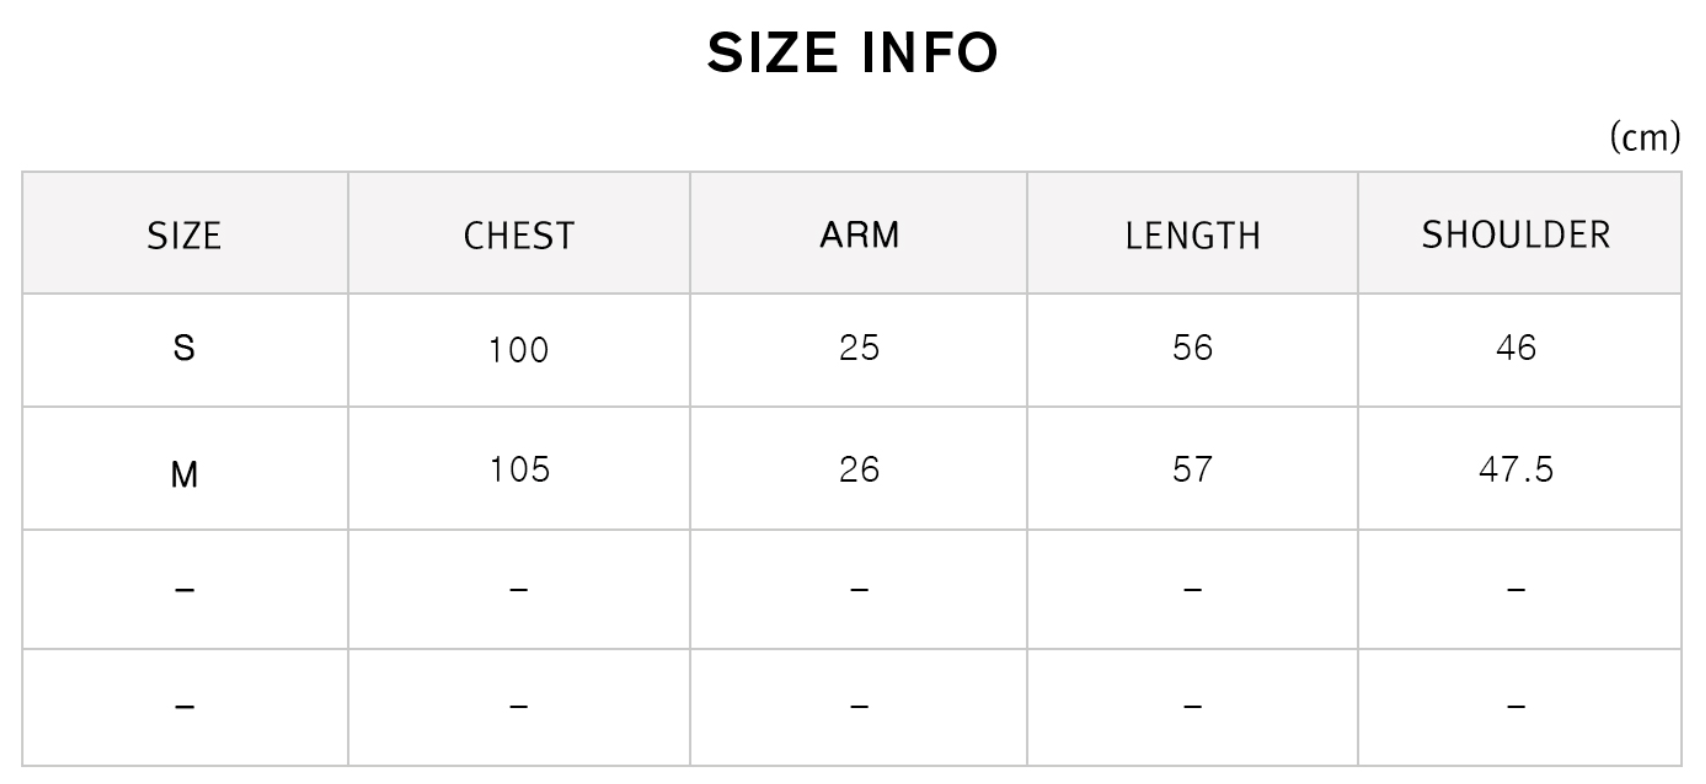Click arm value 26
Screen dimensions: 1706x784
(x=859, y=469)
